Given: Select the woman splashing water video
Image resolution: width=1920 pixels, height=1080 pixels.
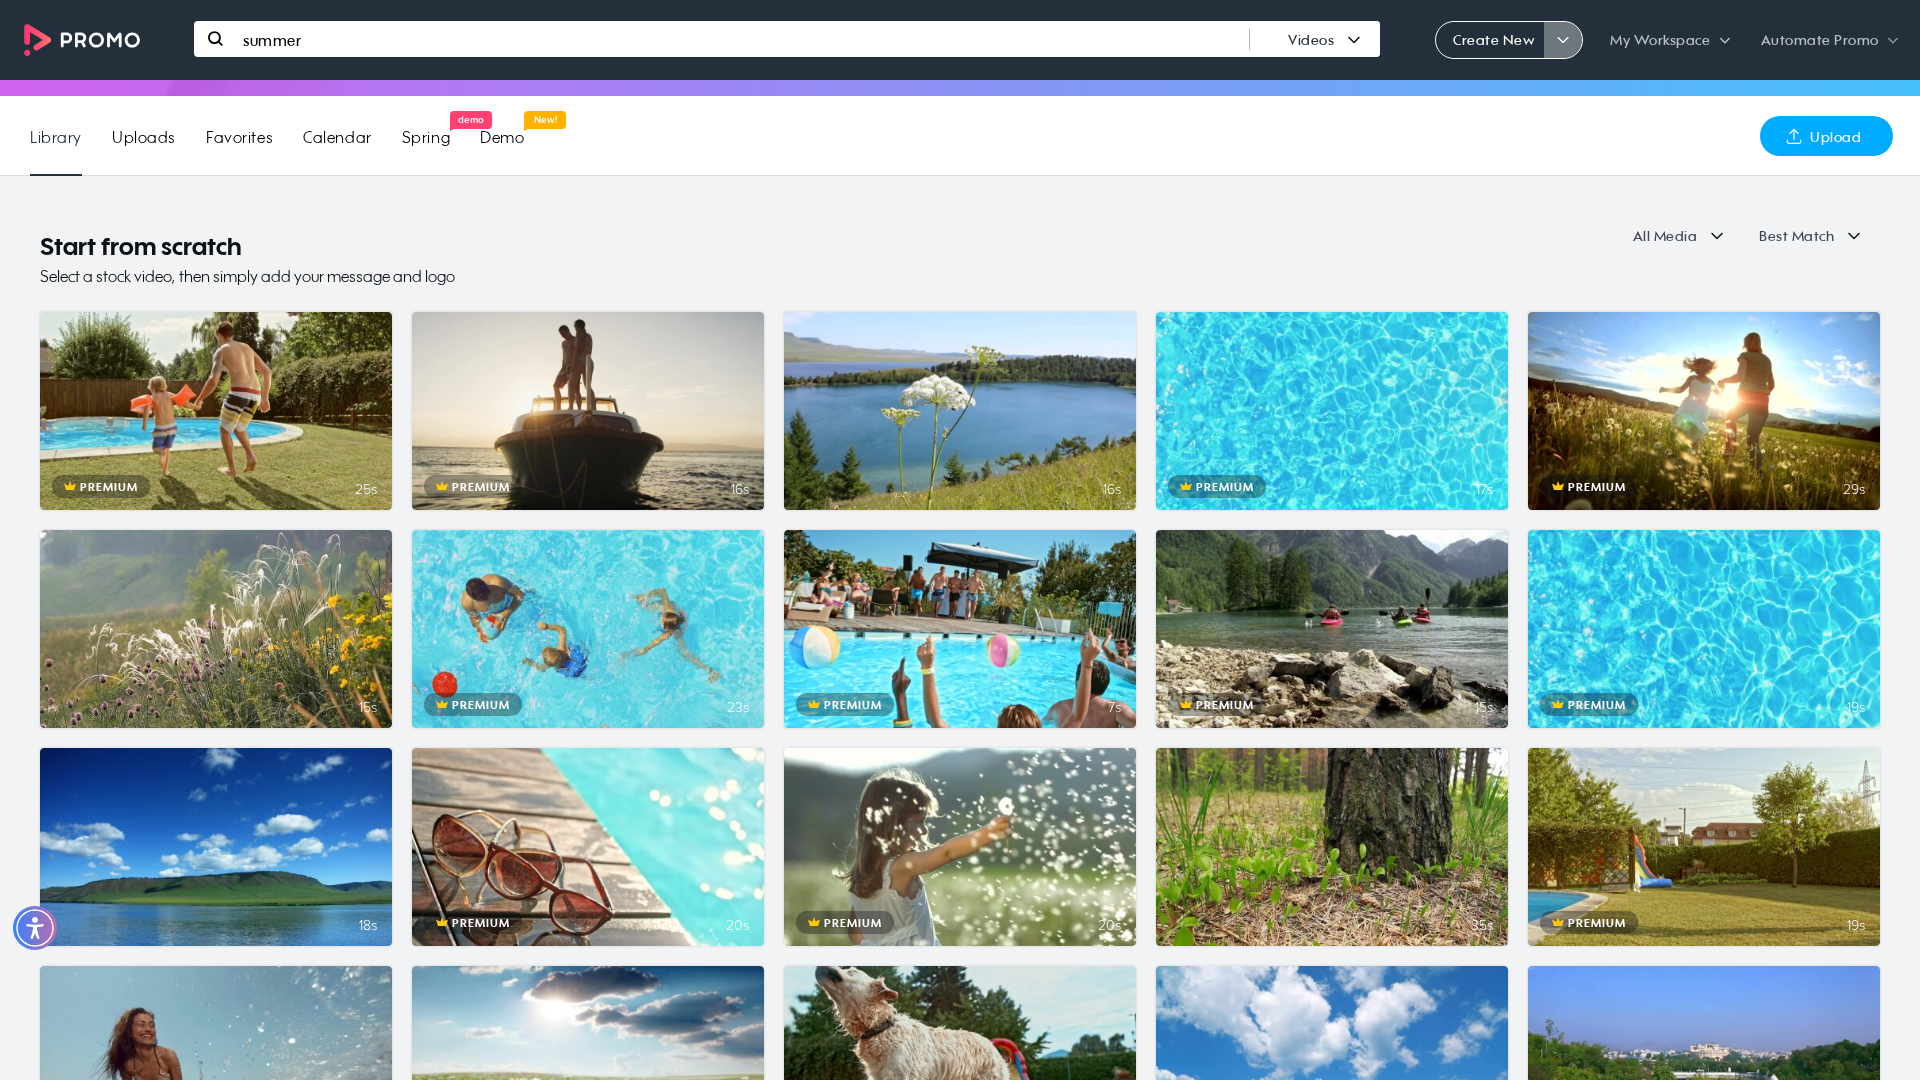Looking at the screenshot, I should (x=216, y=1023).
